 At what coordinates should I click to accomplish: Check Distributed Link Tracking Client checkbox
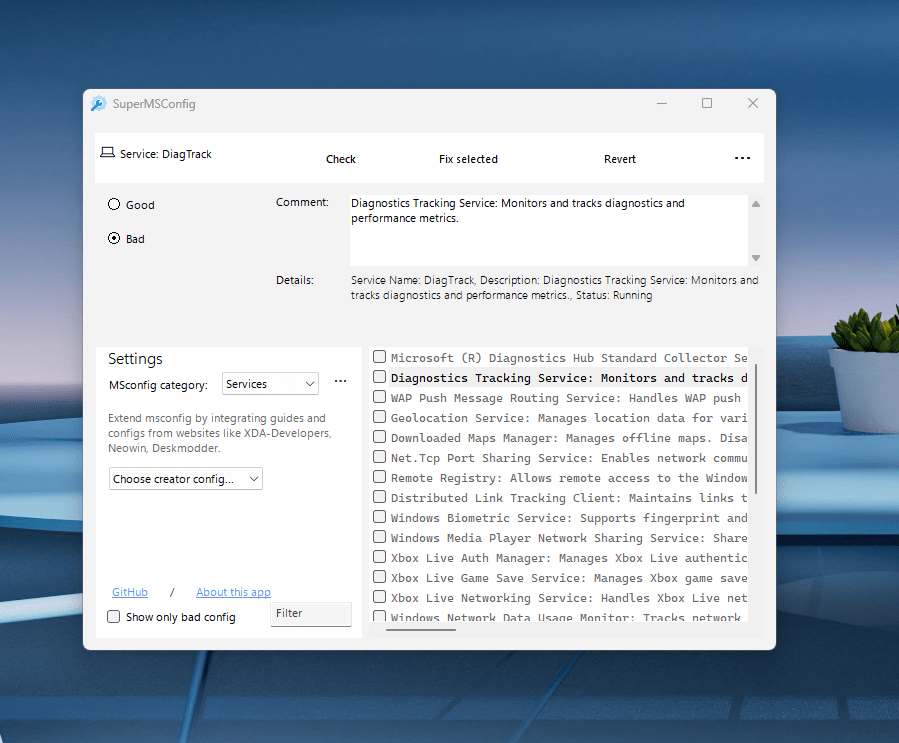pyautogui.click(x=379, y=496)
